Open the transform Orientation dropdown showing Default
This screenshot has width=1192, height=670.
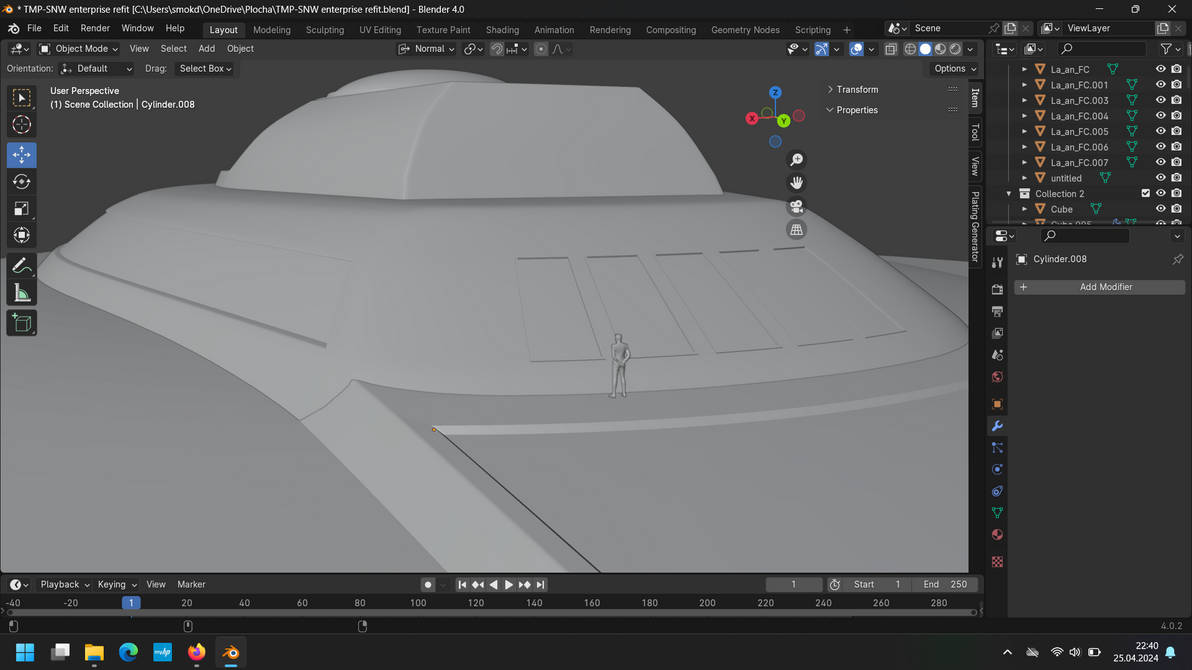96,68
